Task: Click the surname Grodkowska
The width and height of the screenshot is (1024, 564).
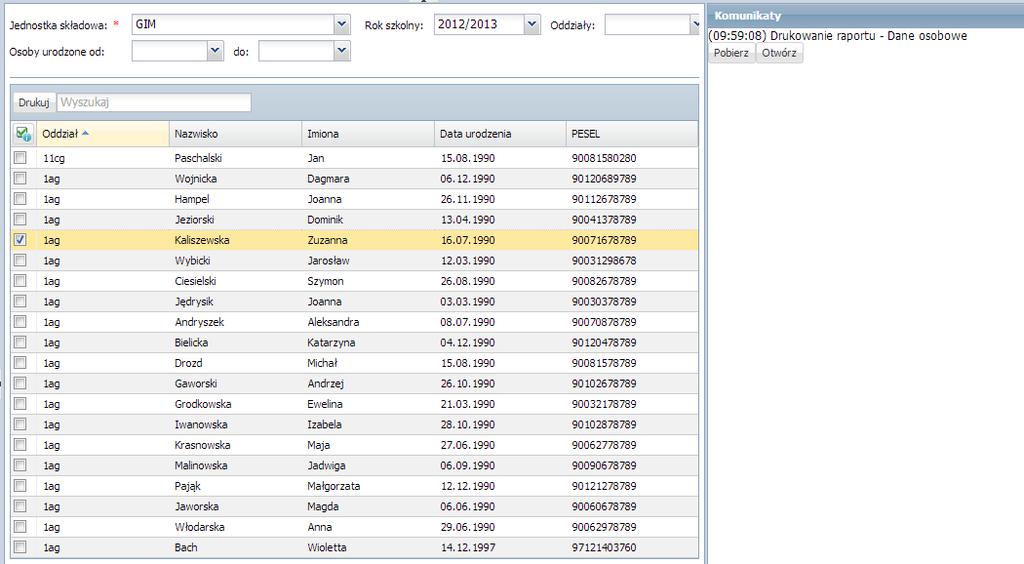Action: click(202, 403)
